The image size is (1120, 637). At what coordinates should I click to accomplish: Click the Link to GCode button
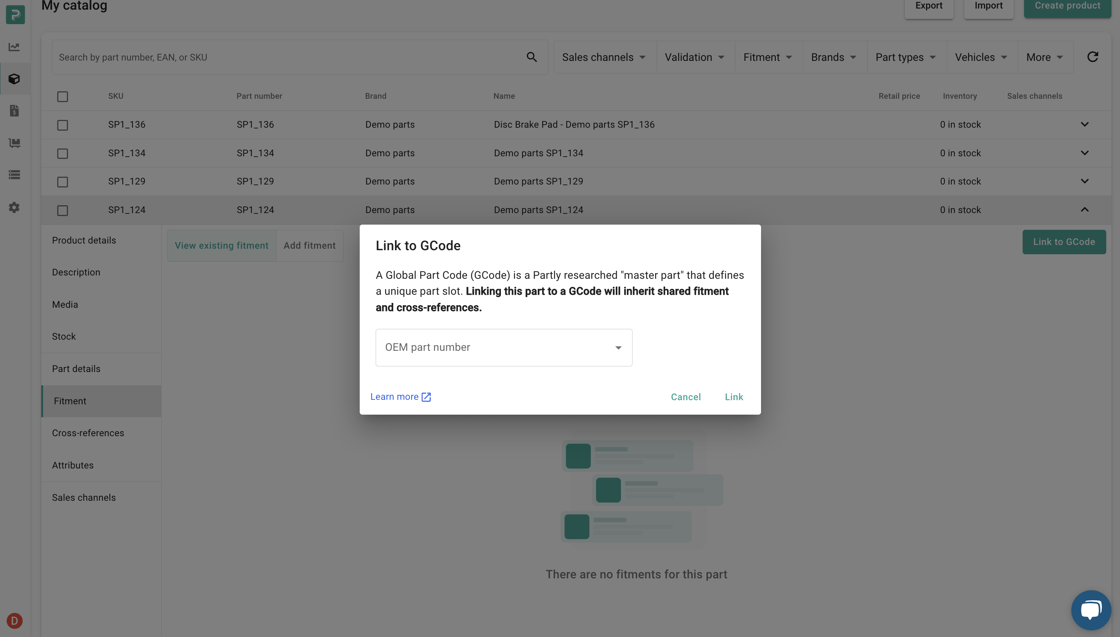[1064, 242]
